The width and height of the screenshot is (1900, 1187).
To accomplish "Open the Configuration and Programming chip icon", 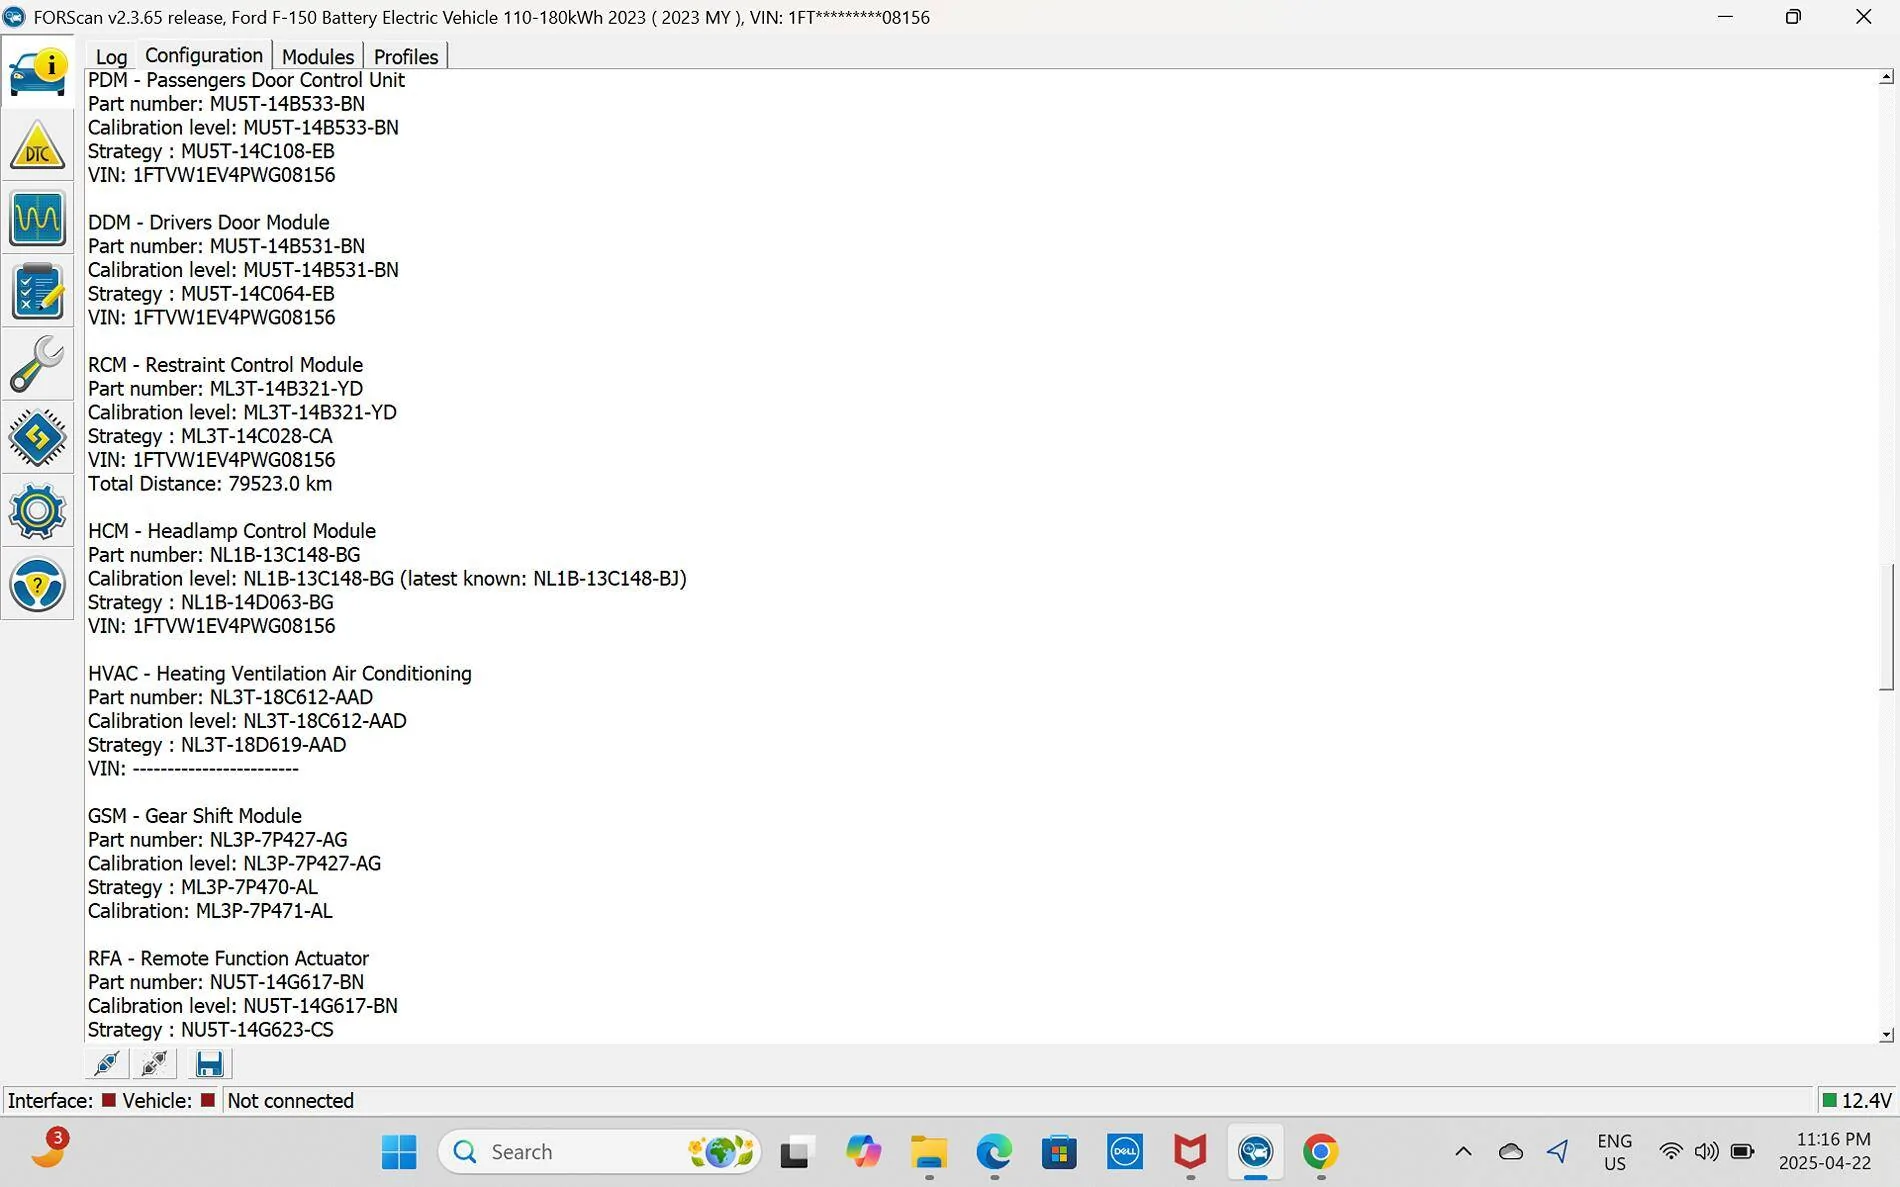I will click(x=38, y=437).
